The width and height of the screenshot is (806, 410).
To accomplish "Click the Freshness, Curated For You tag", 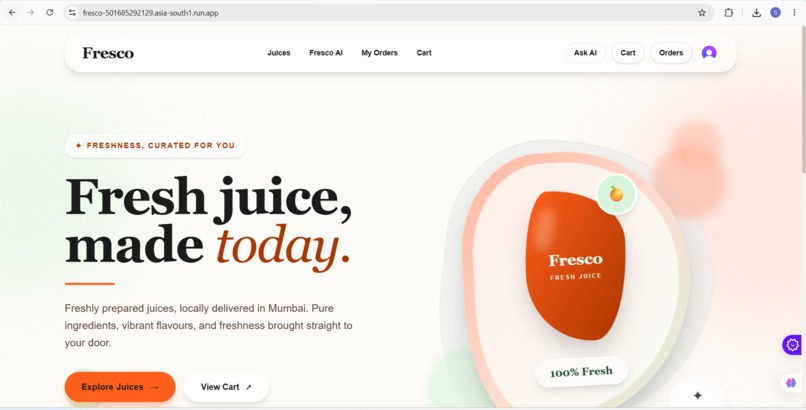I will pos(155,146).
